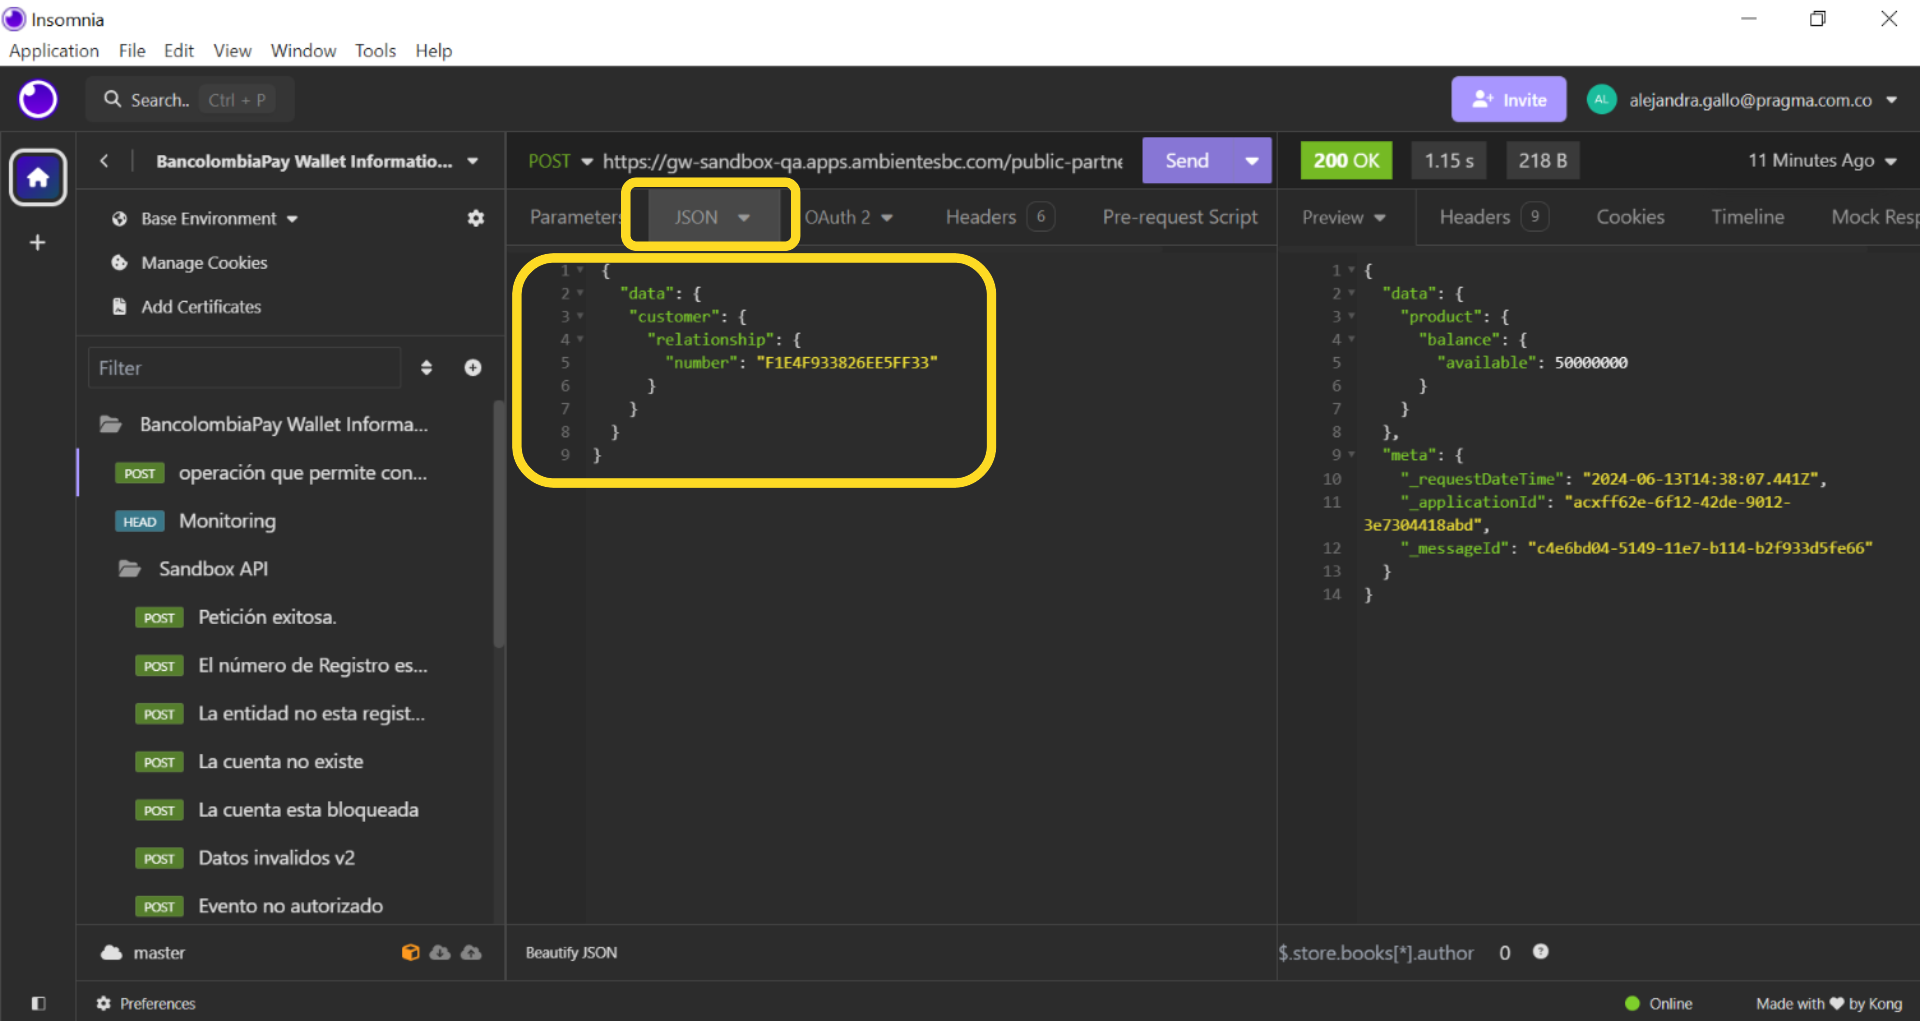Click the response JSONPath filter field
Image resolution: width=1920 pixels, height=1021 pixels.
coord(1376,953)
